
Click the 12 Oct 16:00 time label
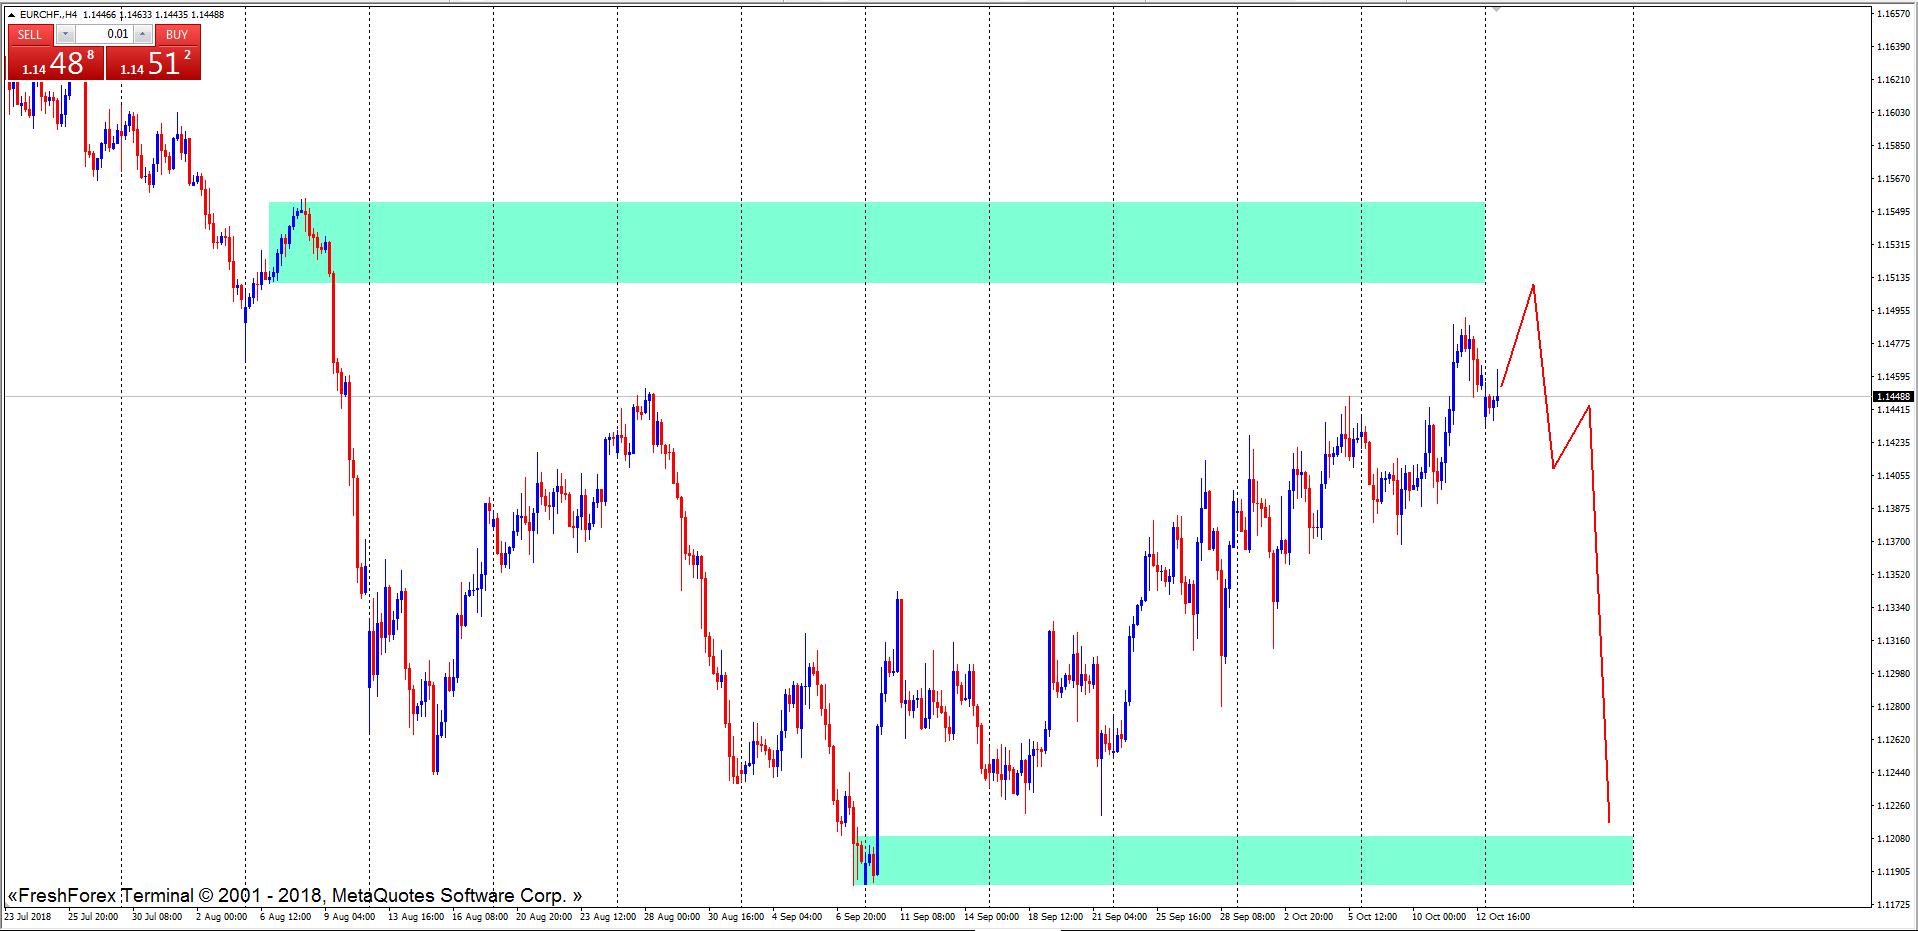1503,917
